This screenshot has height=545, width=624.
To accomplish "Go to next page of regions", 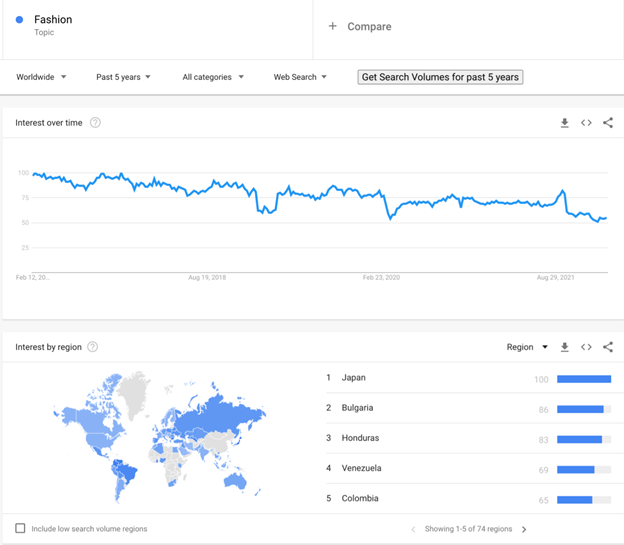I will [524, 529].
